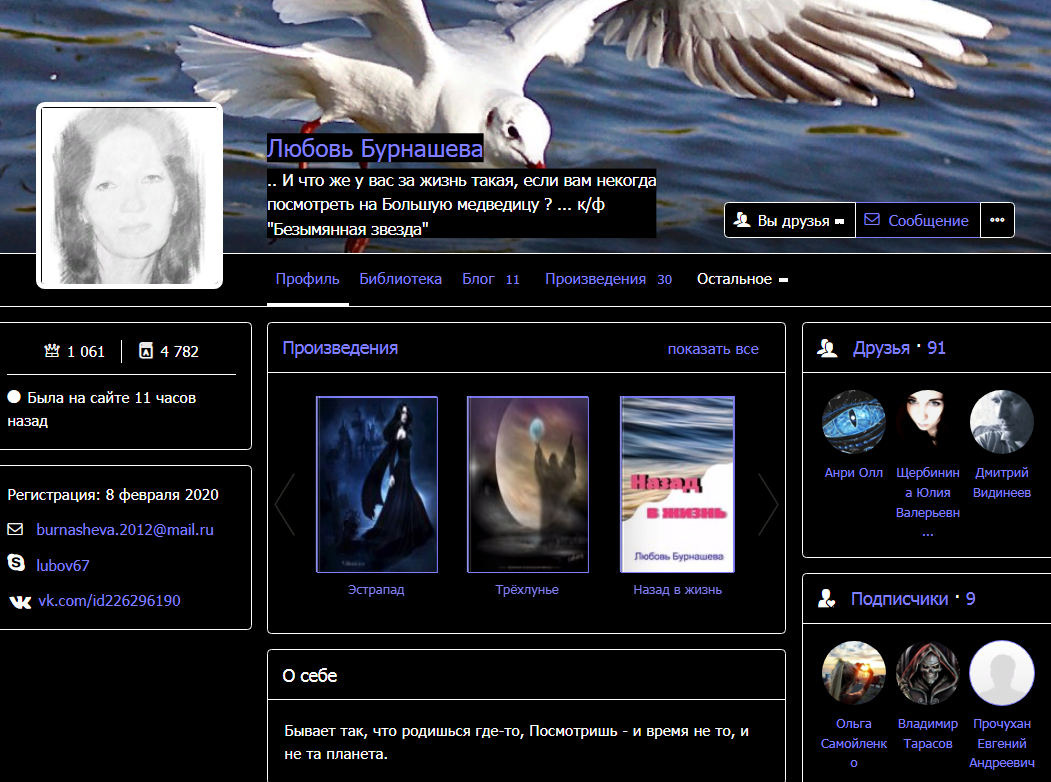Screen dimensions: 1051x782
Task: Open the 'Назад в жизнь' book cover
Action: [x=677, y=484]
